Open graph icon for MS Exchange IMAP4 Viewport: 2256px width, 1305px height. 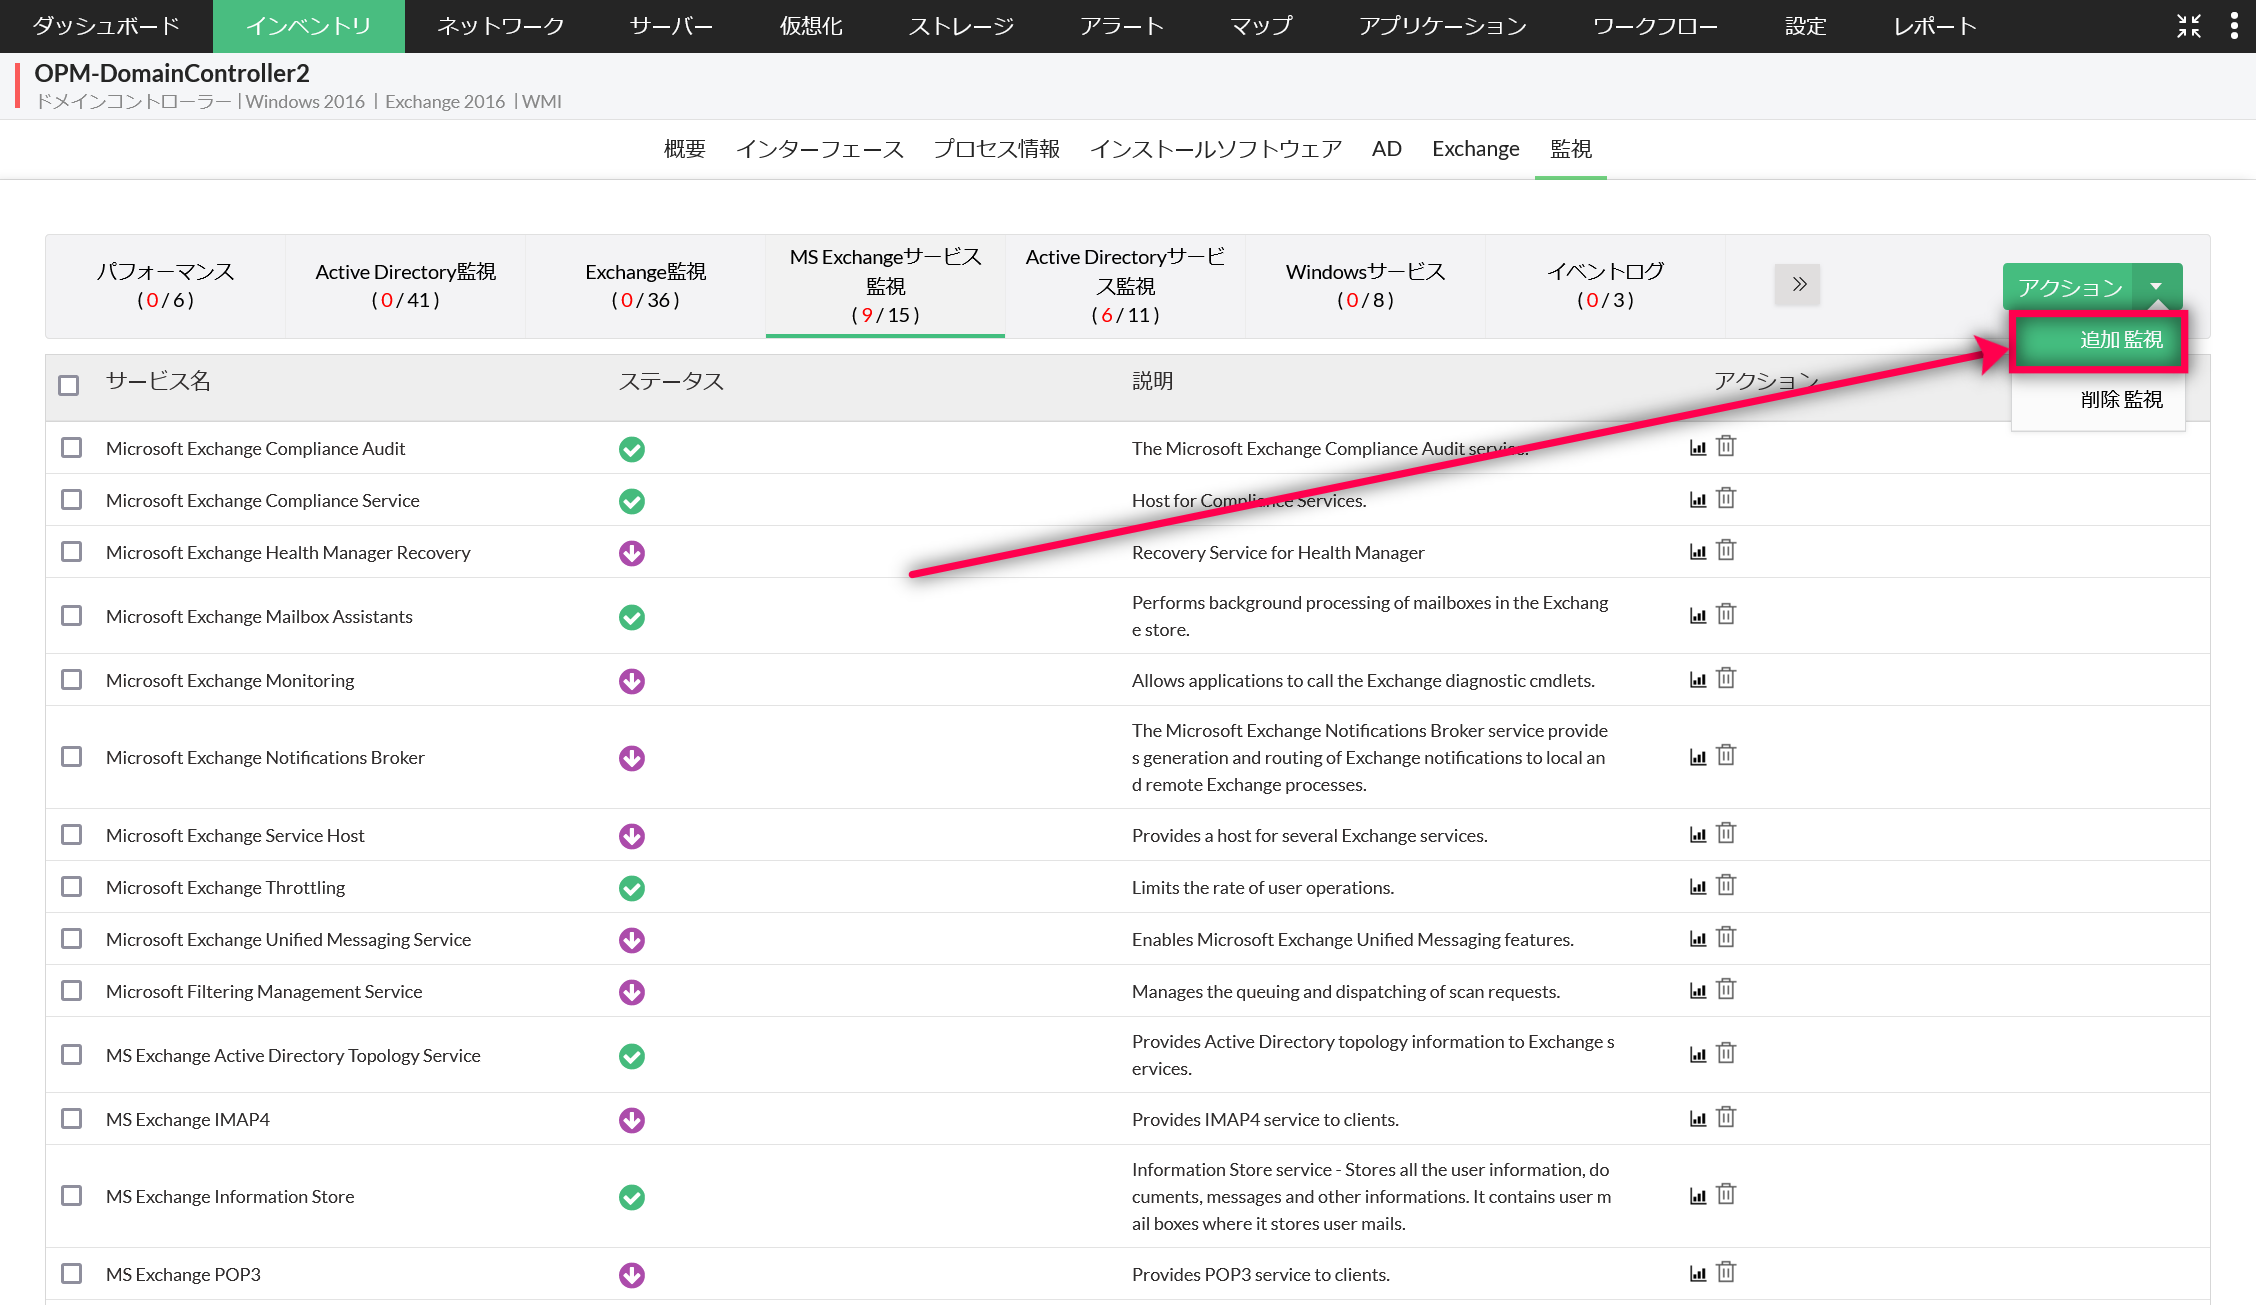(1697, 1119)
